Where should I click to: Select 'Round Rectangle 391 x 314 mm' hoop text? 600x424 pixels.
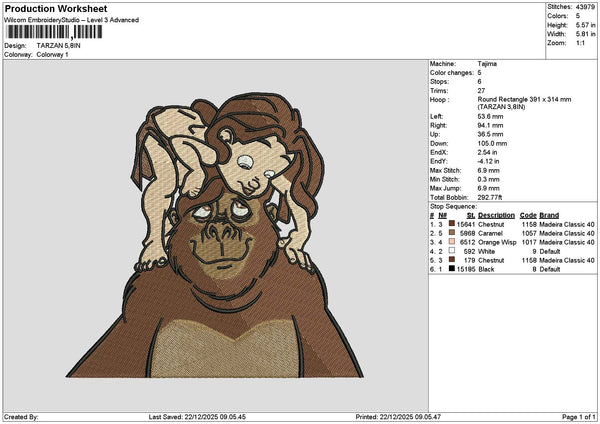pyautogui.click(x=524, y=99)
